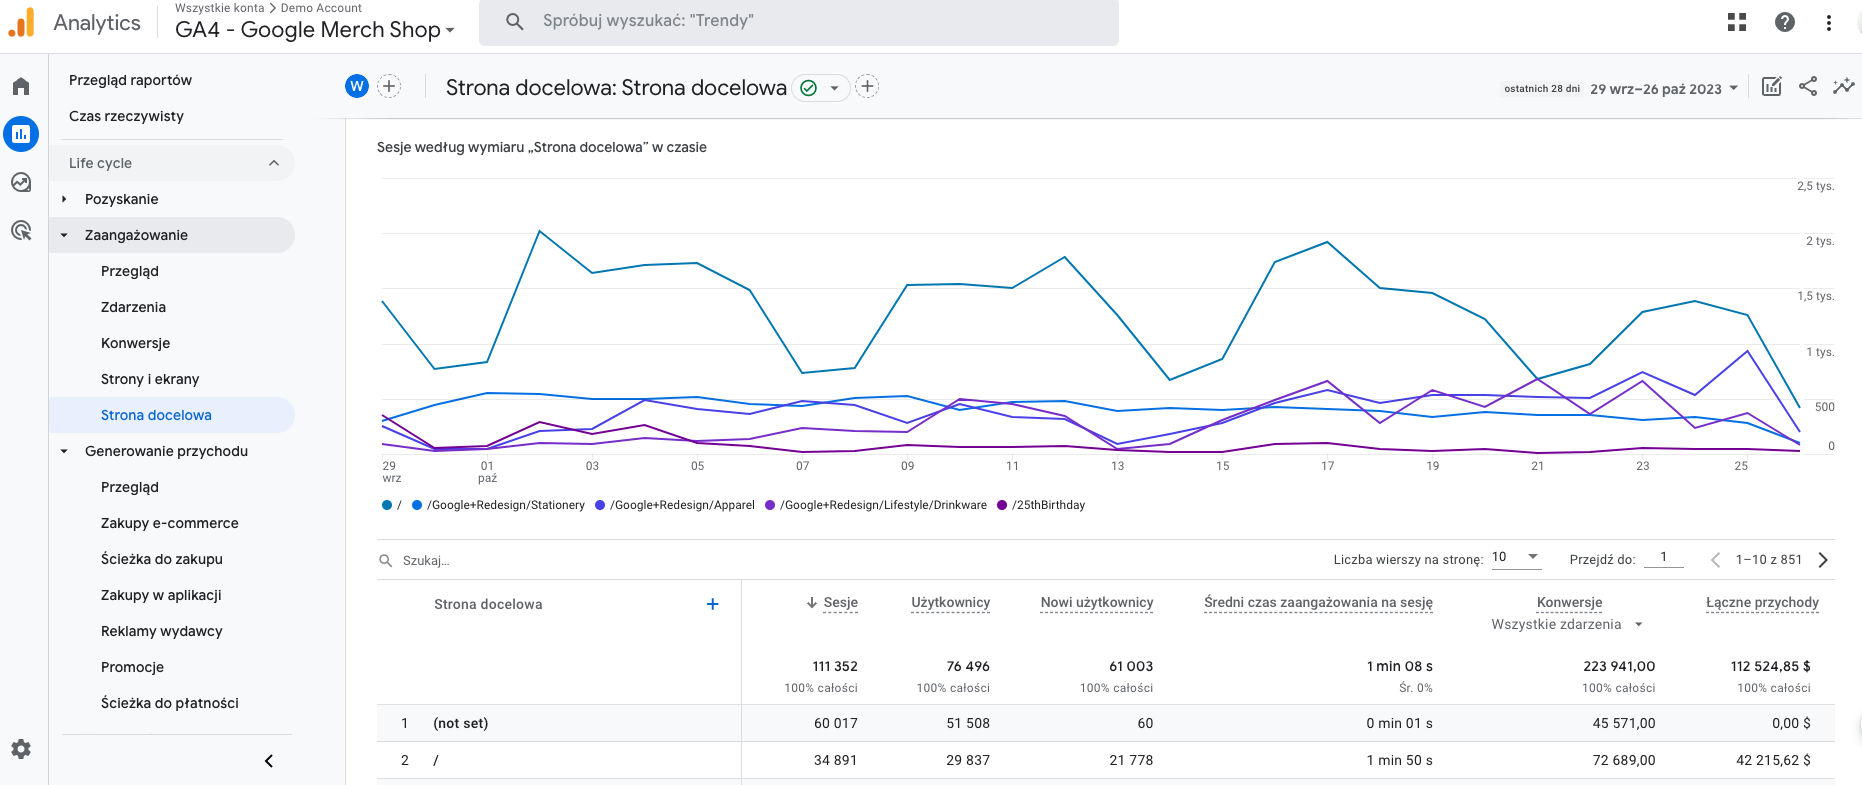Click /Google+Redesign/Stationery legend dot

click(x=417, y=505)
